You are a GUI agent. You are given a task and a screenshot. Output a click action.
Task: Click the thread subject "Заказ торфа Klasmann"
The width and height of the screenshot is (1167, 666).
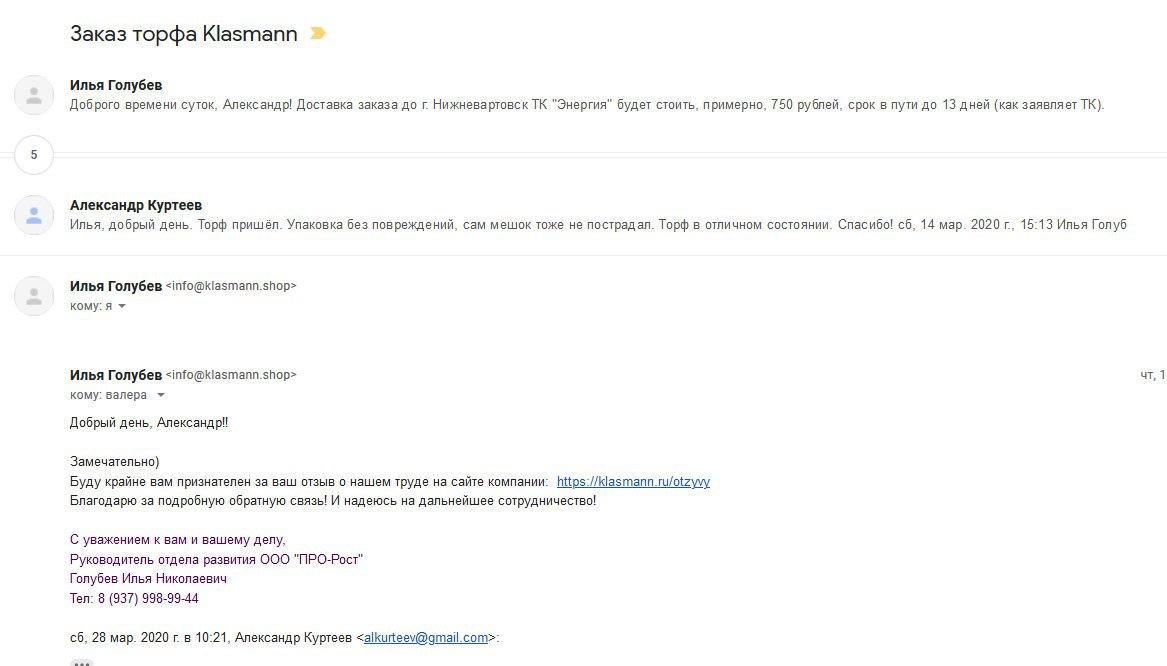tap(183, 34)
